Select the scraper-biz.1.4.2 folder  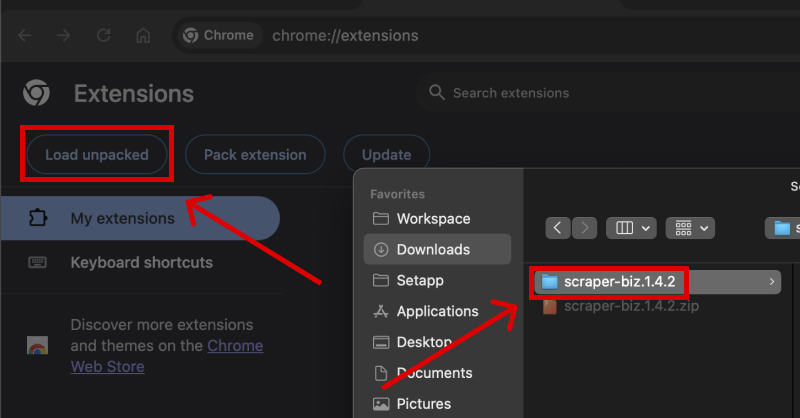(658, 282)
